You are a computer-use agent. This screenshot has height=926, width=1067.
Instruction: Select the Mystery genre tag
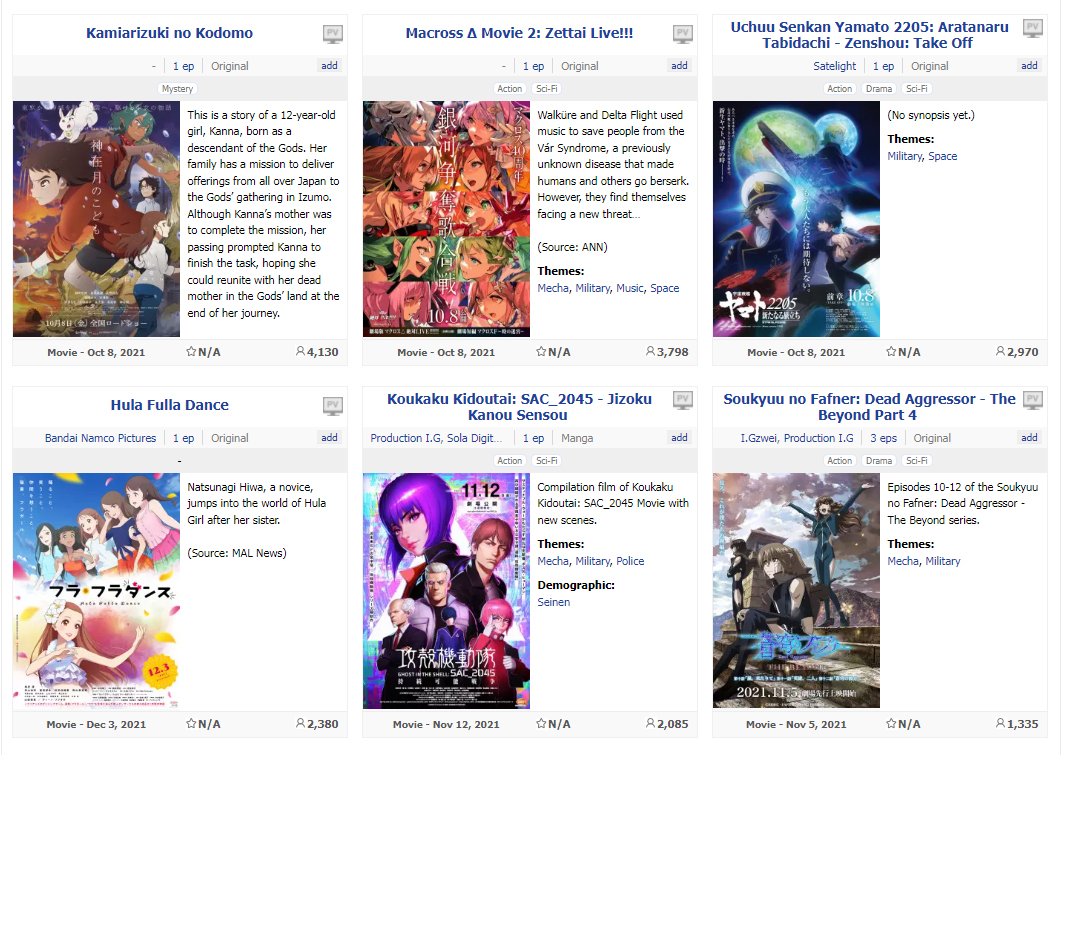tap(178, 88)
